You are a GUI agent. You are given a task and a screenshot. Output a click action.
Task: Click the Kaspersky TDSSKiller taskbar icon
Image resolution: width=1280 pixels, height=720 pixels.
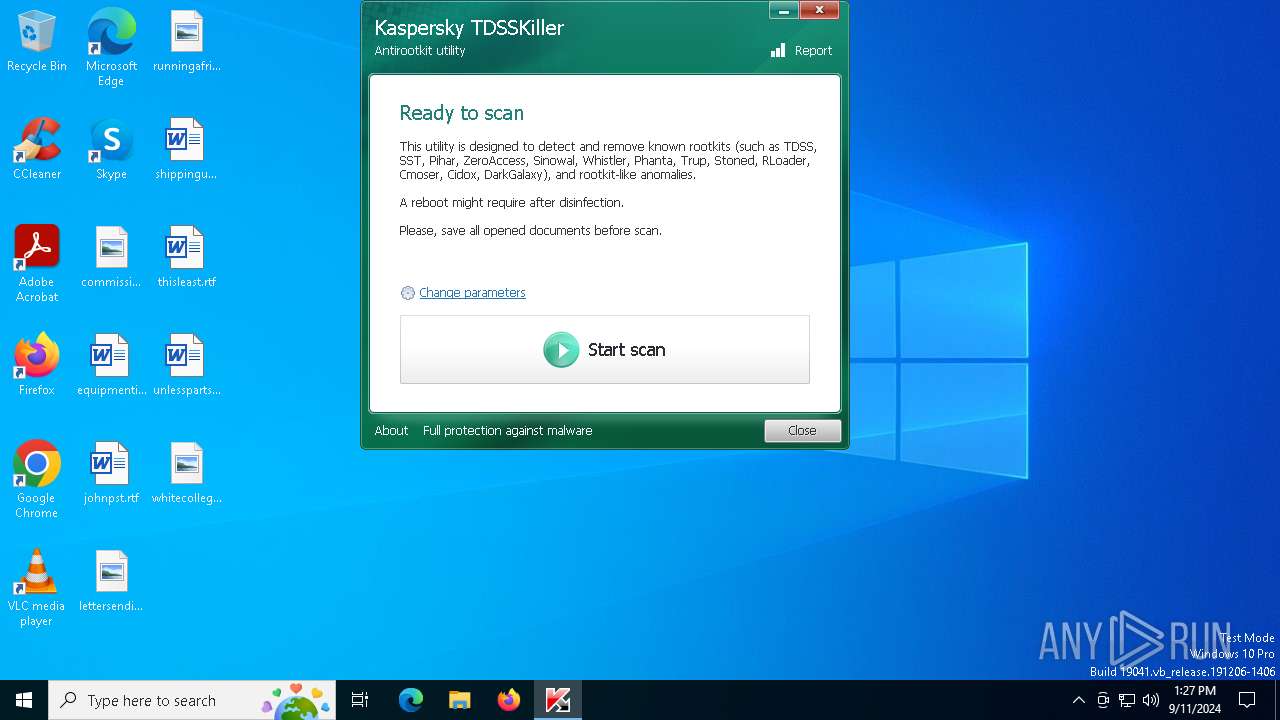point(558,700)
